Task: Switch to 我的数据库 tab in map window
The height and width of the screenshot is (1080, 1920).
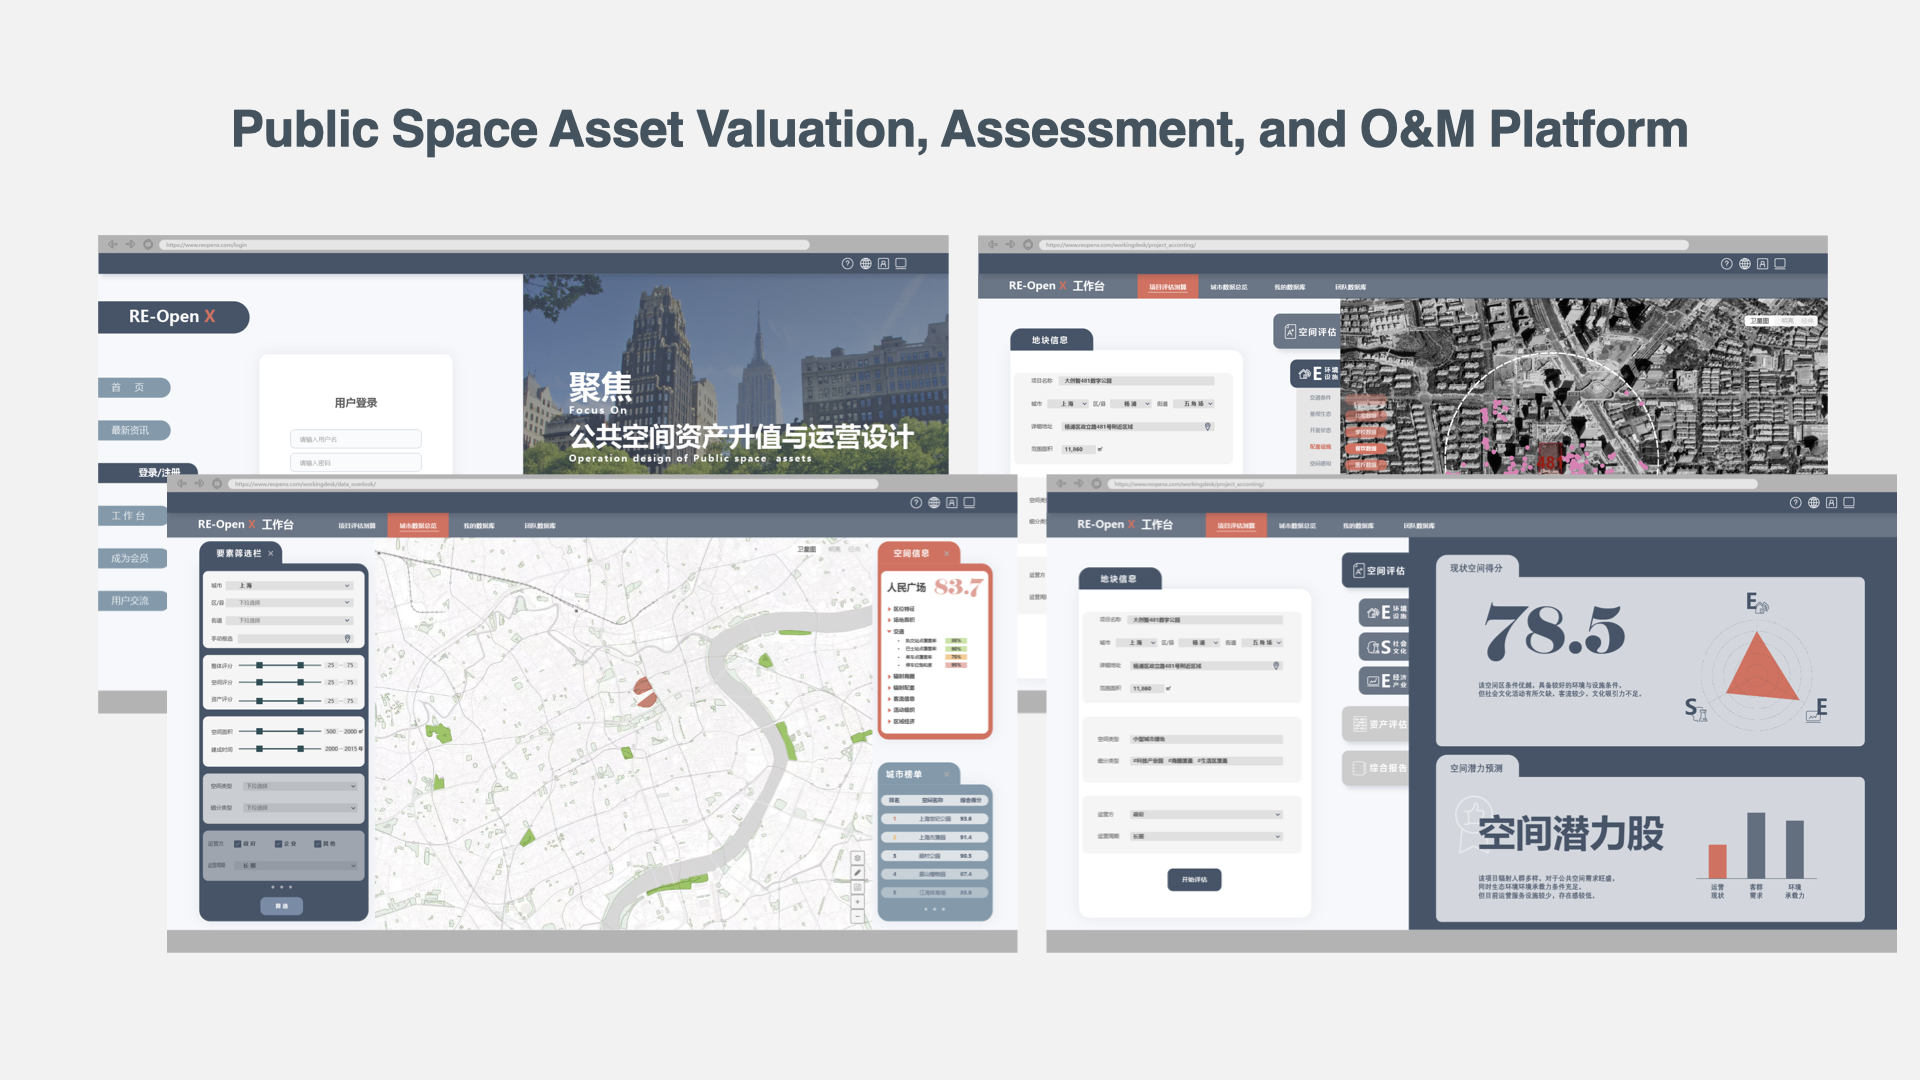Action: [x=479, y=526]
